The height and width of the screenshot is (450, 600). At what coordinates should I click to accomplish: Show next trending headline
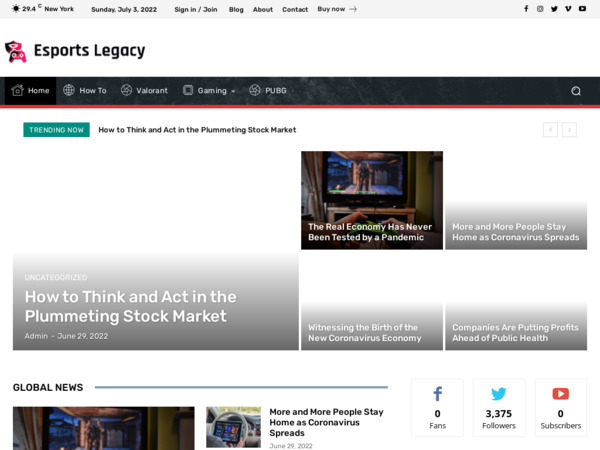[x=569, y=130]
